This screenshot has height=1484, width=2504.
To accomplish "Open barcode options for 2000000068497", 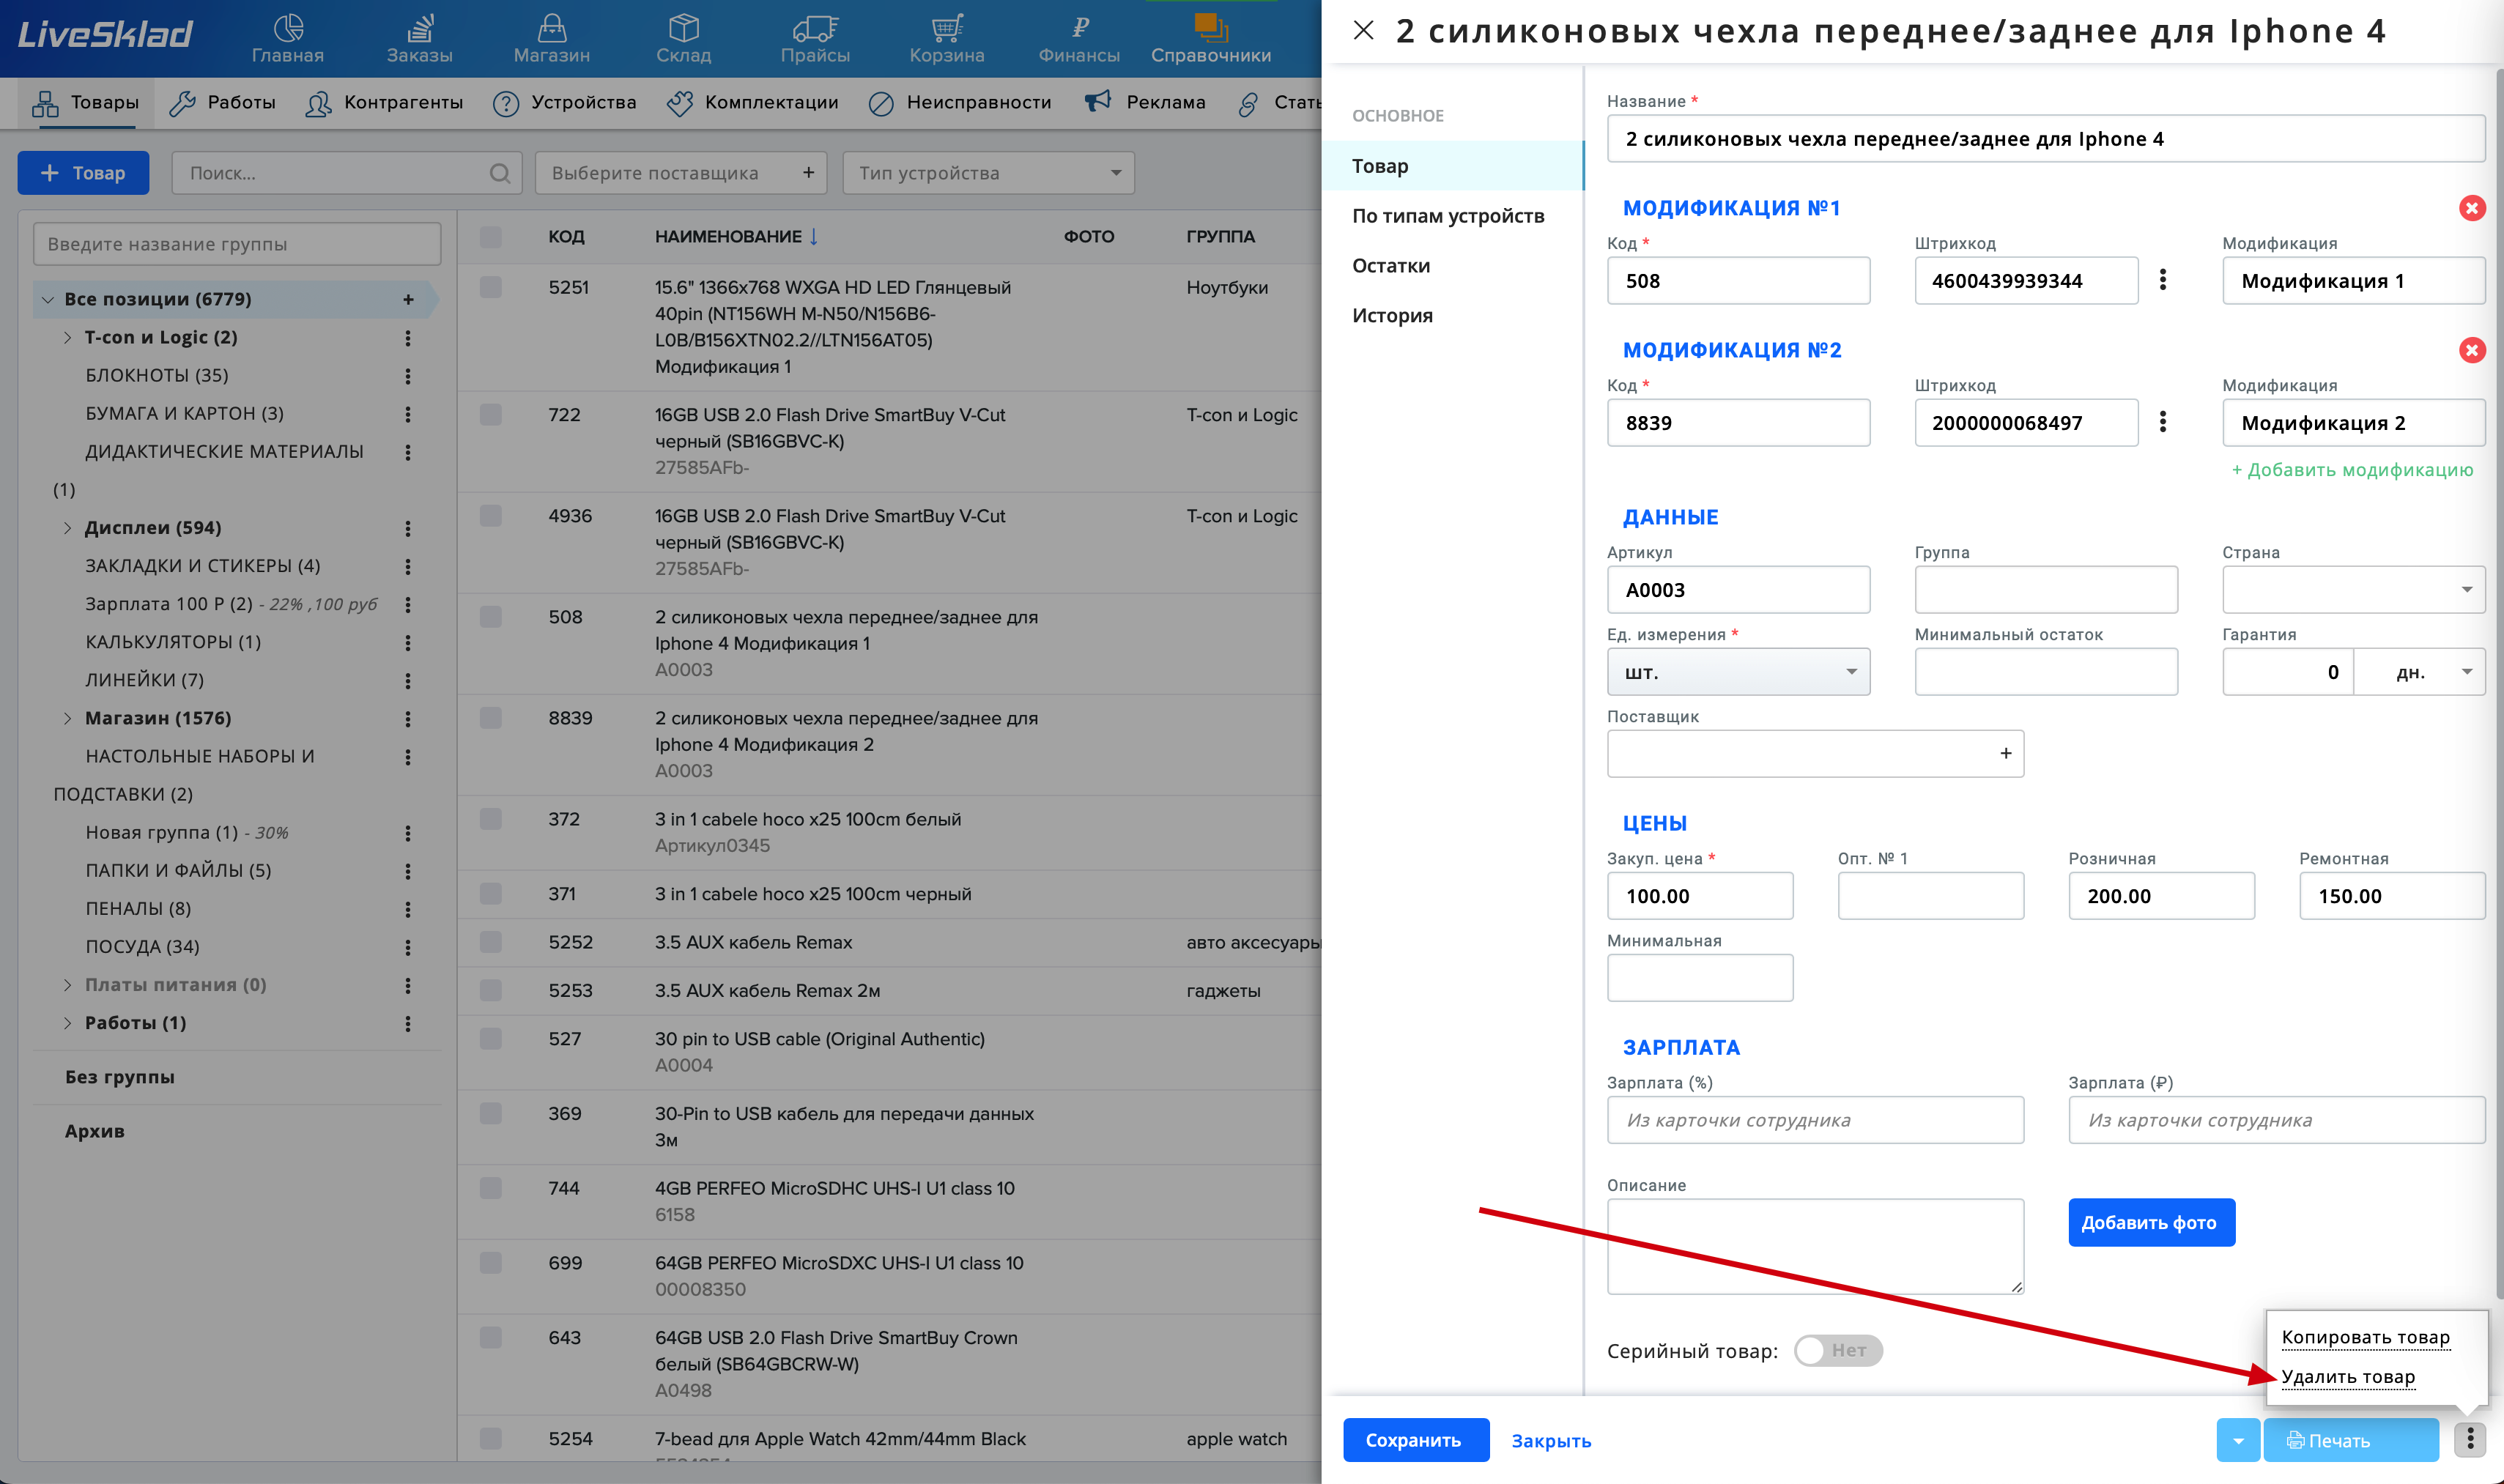I will coord(2163,422).
